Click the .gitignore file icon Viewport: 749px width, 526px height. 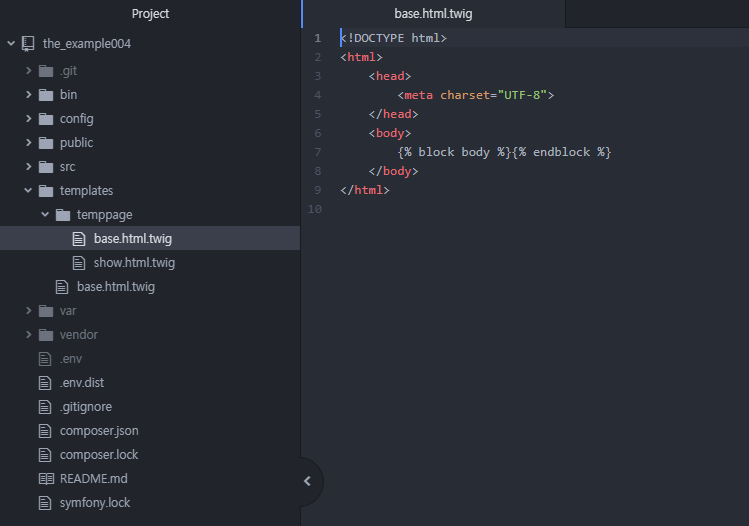pyautogui.click(x=45, y=407)
